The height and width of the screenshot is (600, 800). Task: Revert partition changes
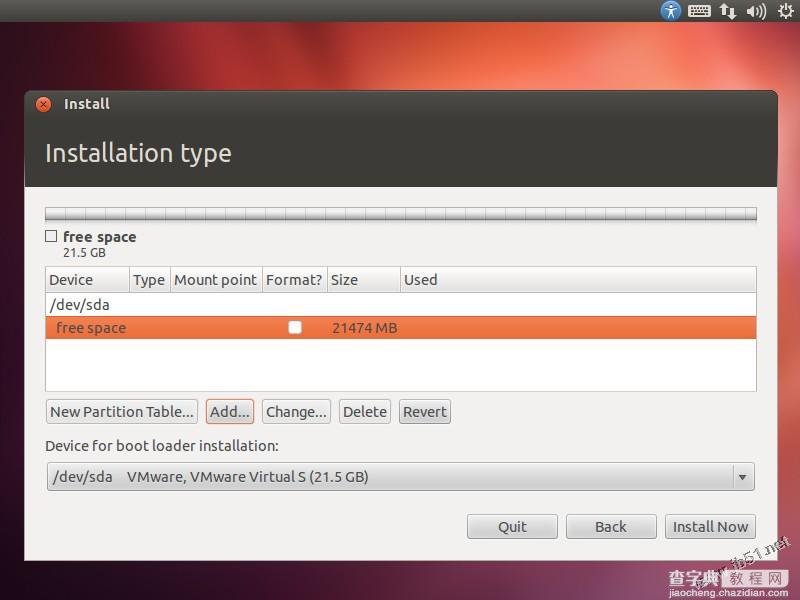coord(424,412)
